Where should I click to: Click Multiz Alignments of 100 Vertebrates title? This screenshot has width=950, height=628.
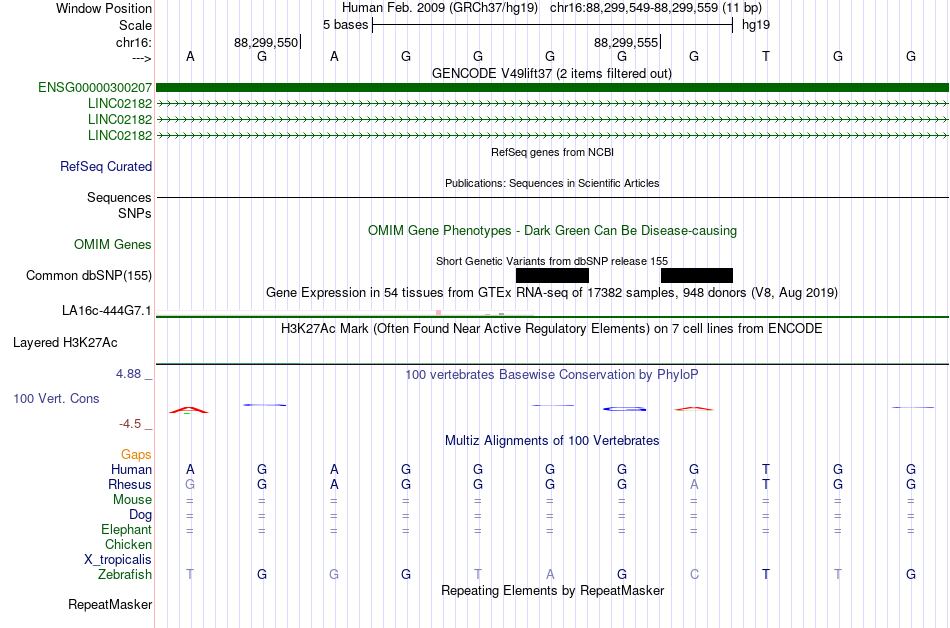point(552,441)
